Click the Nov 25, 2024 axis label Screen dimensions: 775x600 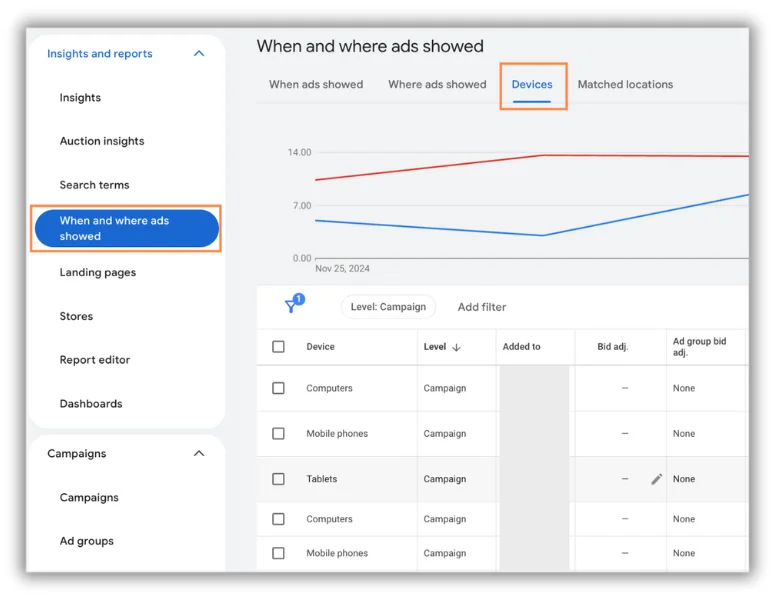(x=343, y=268)
